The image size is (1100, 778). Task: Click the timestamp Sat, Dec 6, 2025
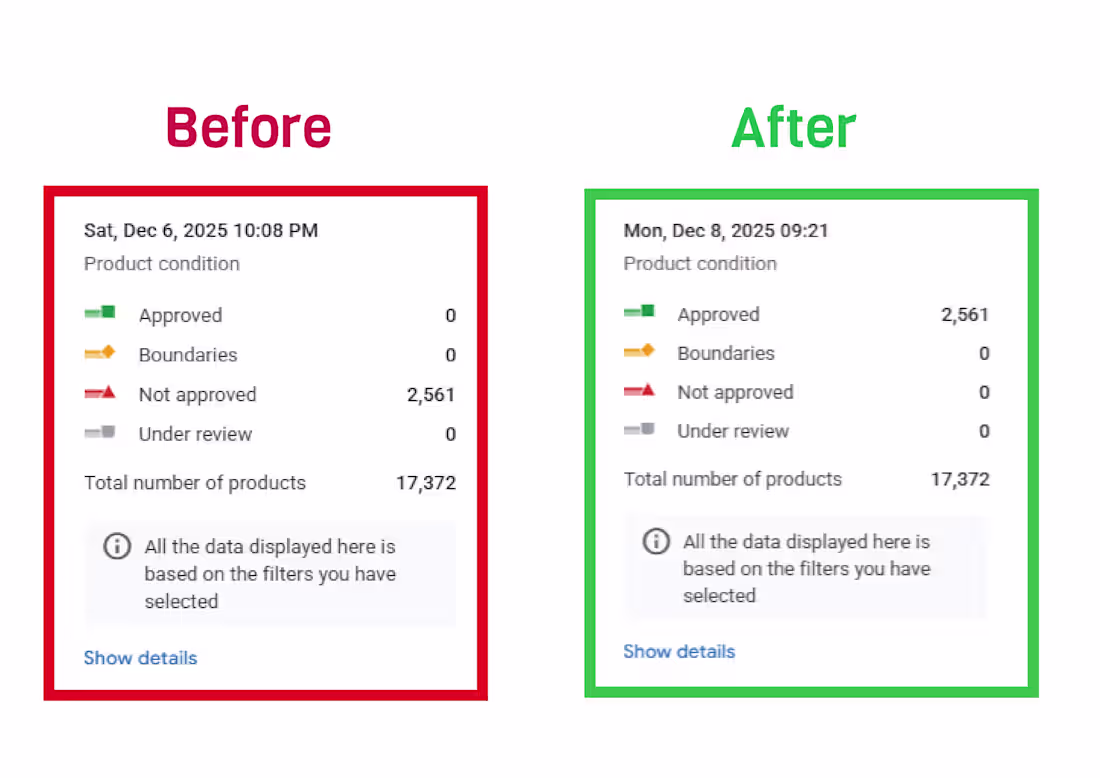200,230
